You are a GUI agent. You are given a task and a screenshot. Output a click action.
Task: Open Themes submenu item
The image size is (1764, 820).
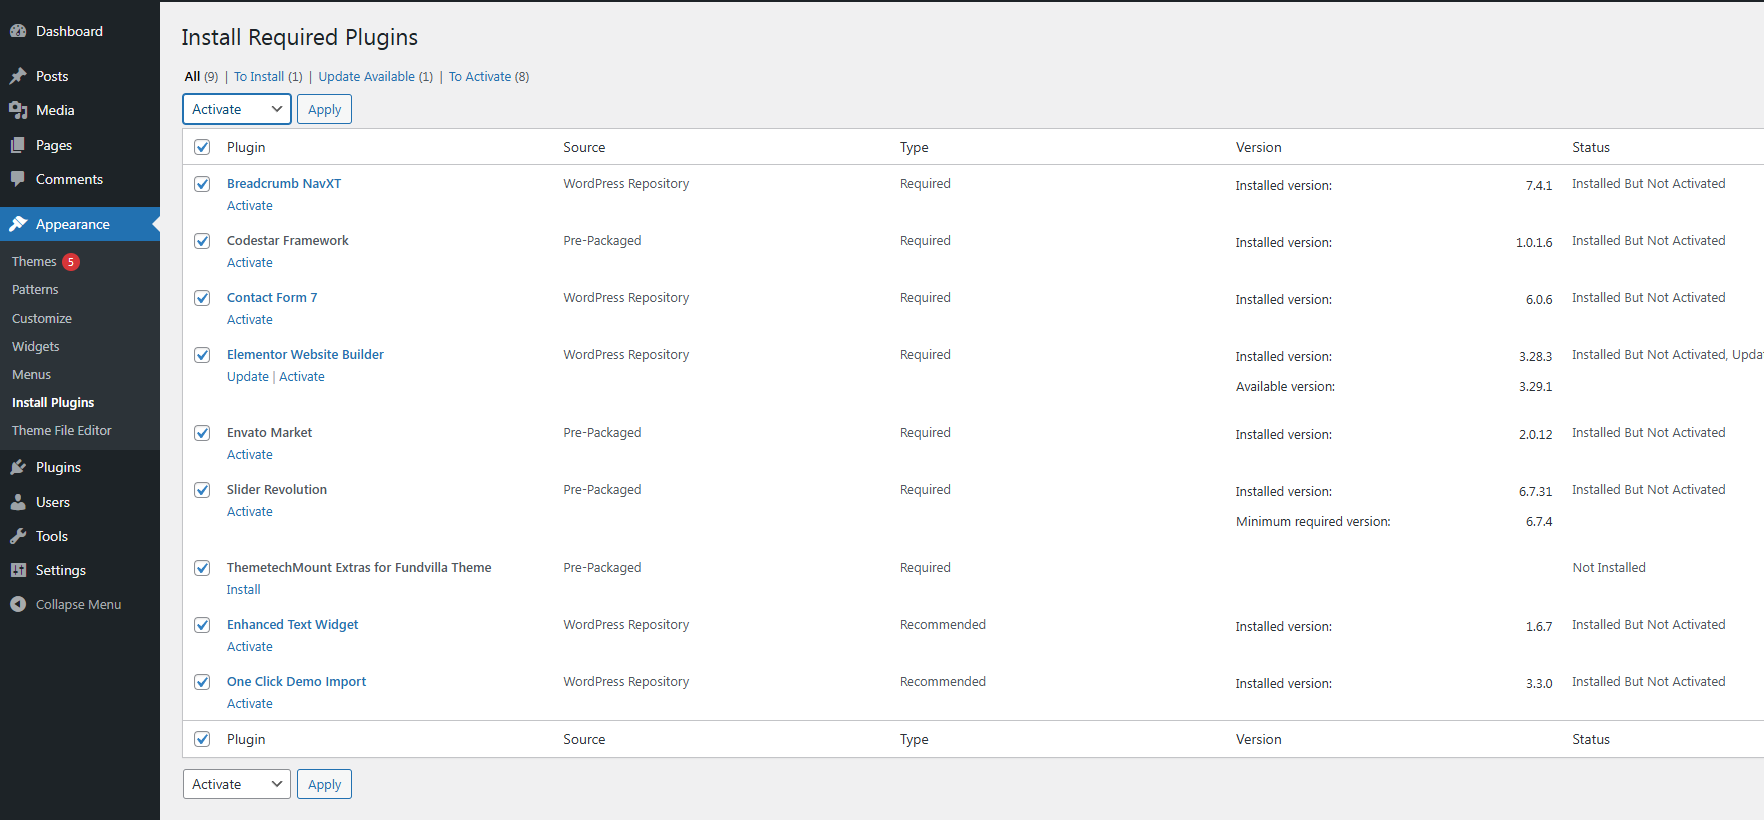click(34, 261)
